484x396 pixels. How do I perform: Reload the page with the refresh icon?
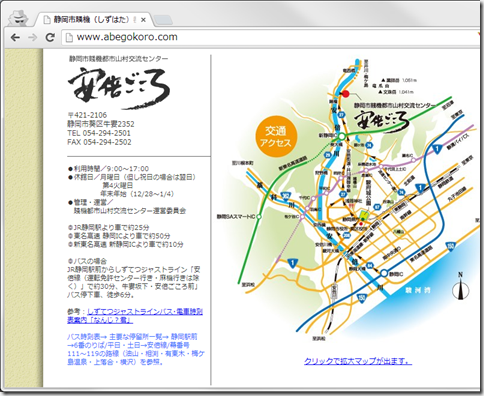(50, 37)
